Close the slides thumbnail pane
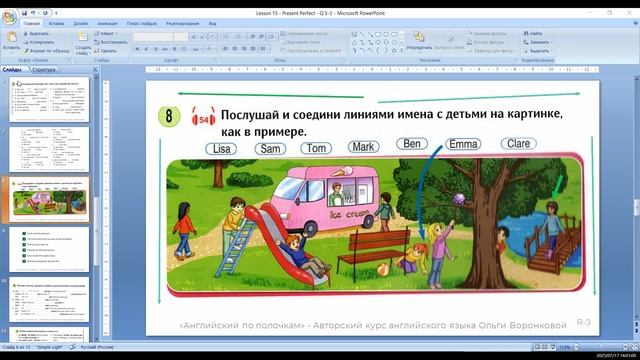 95,70
